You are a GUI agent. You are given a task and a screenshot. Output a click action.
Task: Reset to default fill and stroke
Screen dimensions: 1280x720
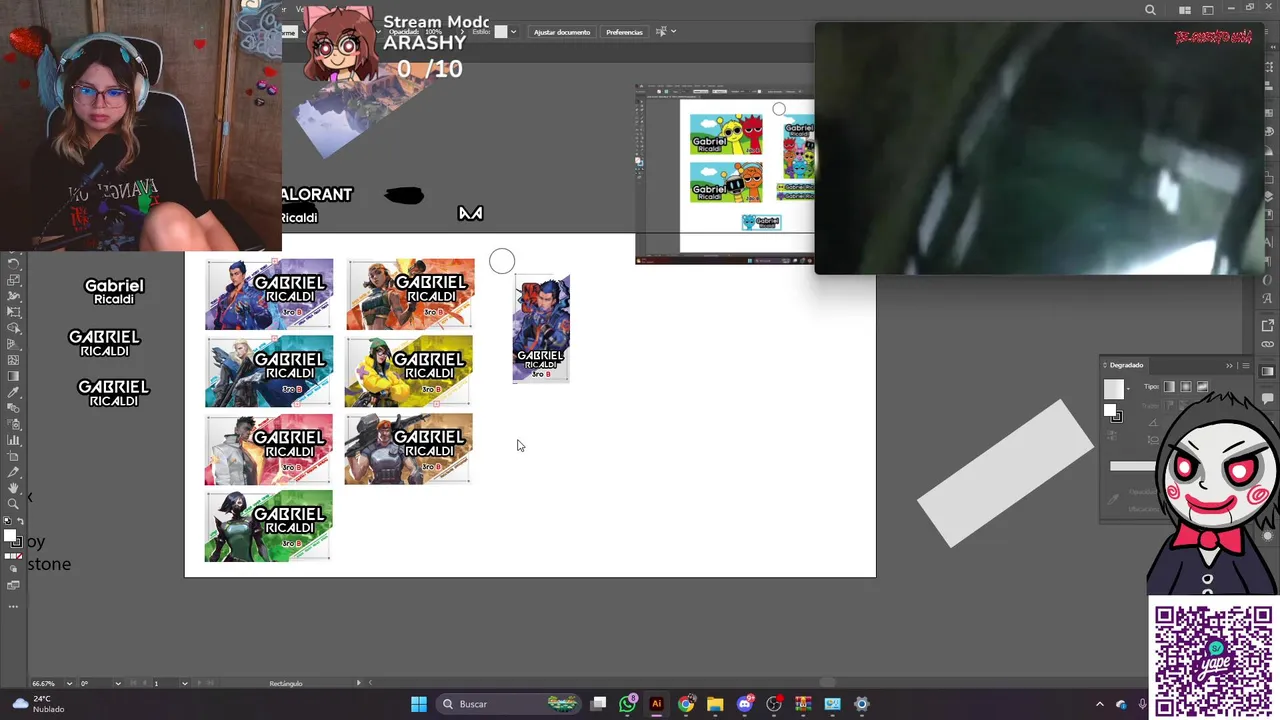[x=7, y=520]
